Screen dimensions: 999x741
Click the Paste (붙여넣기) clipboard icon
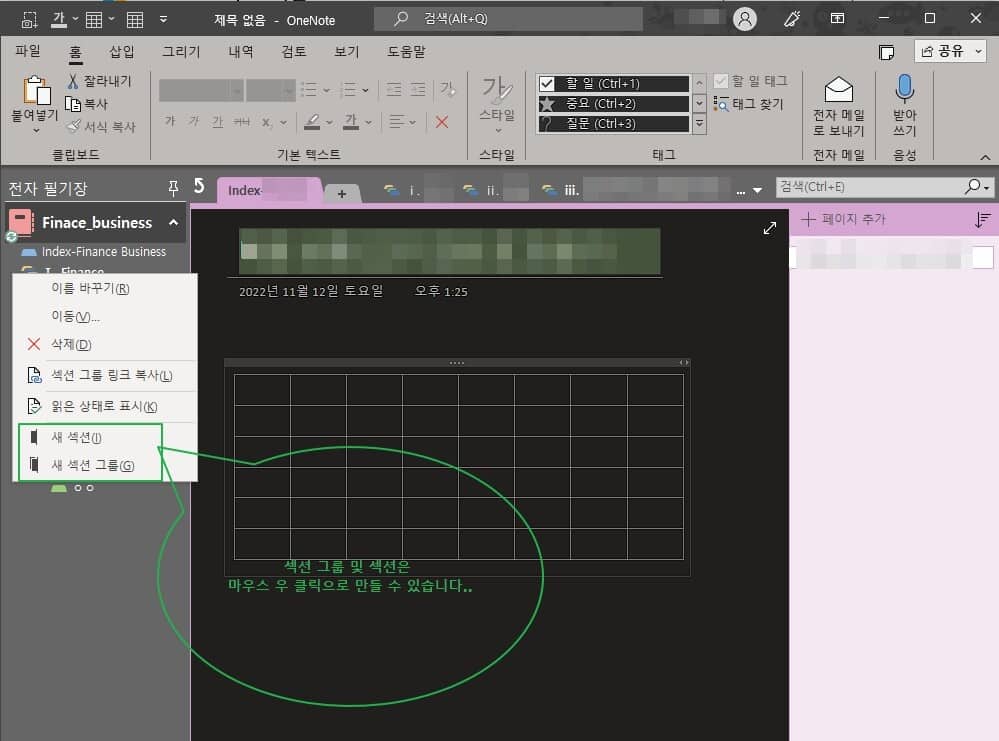click(36, 90)
